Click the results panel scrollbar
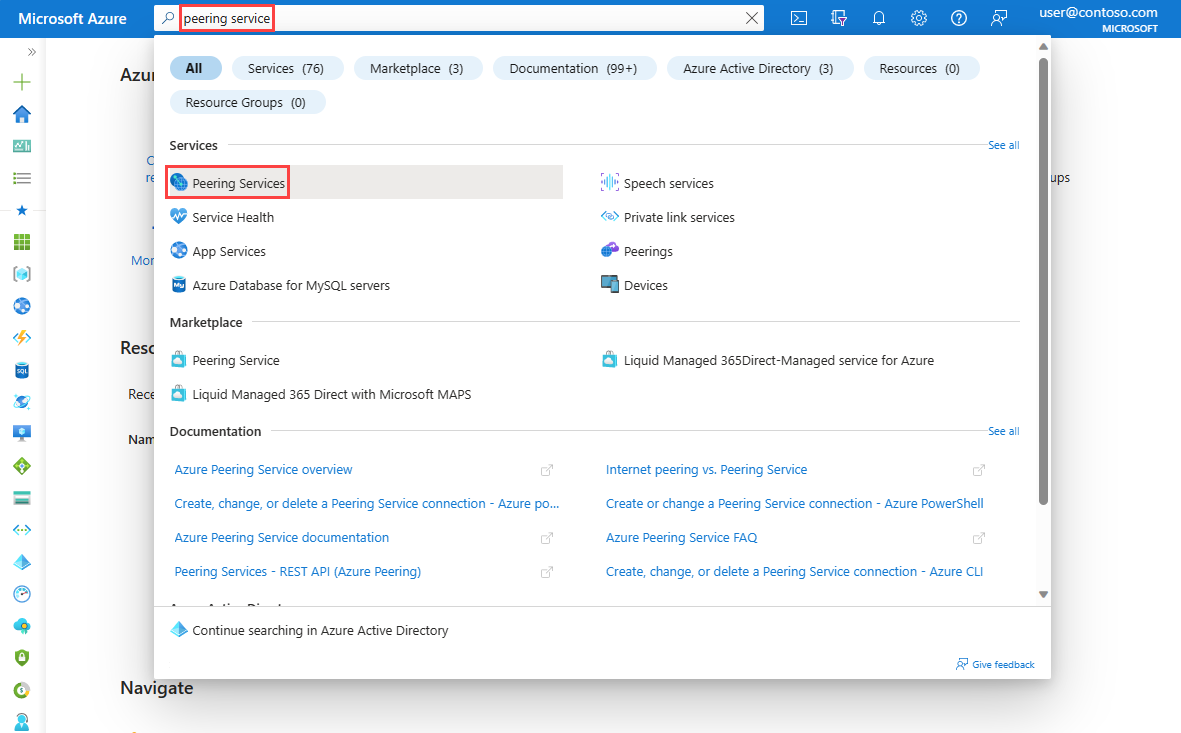Screen dimensions: 1181x733 click(x=1043, y=282)
